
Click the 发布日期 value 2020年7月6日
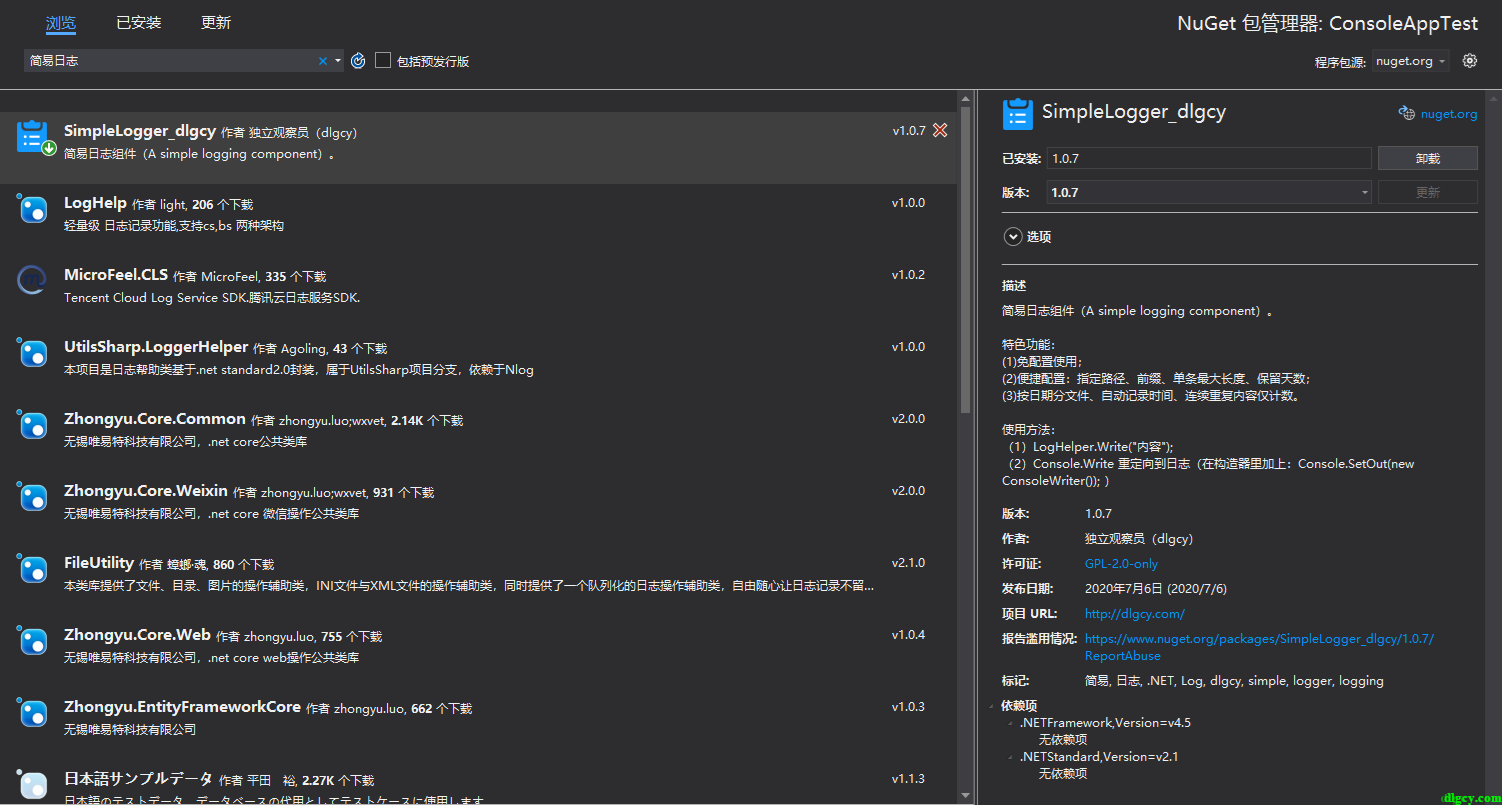[x=1155, y=589]
